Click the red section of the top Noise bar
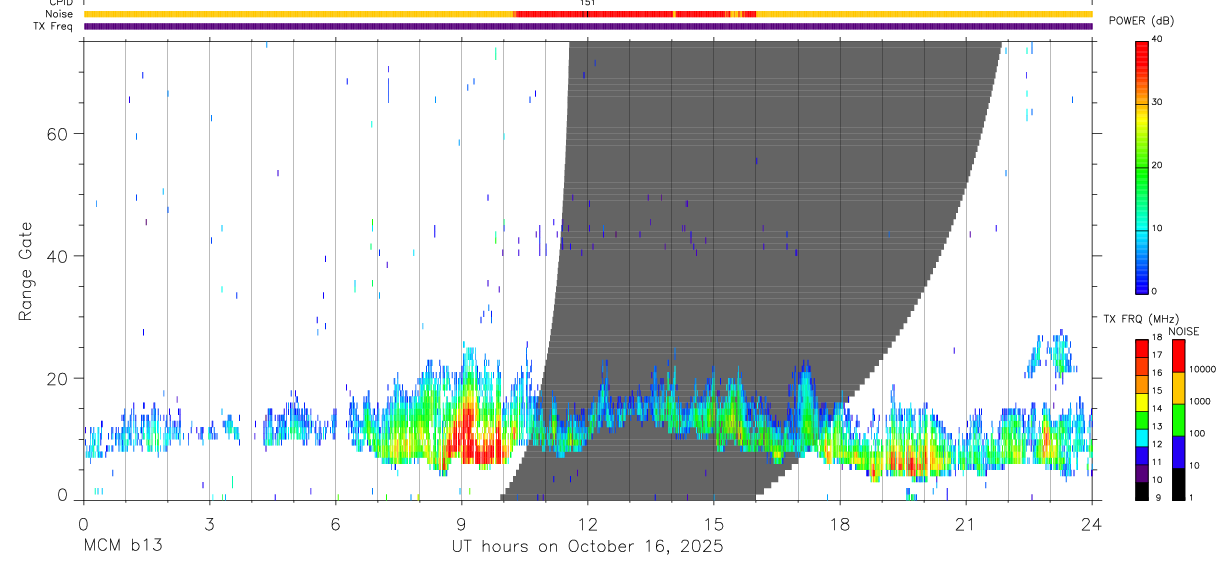The height and width of the screenshot is (567, 1228). click(635, 14)
